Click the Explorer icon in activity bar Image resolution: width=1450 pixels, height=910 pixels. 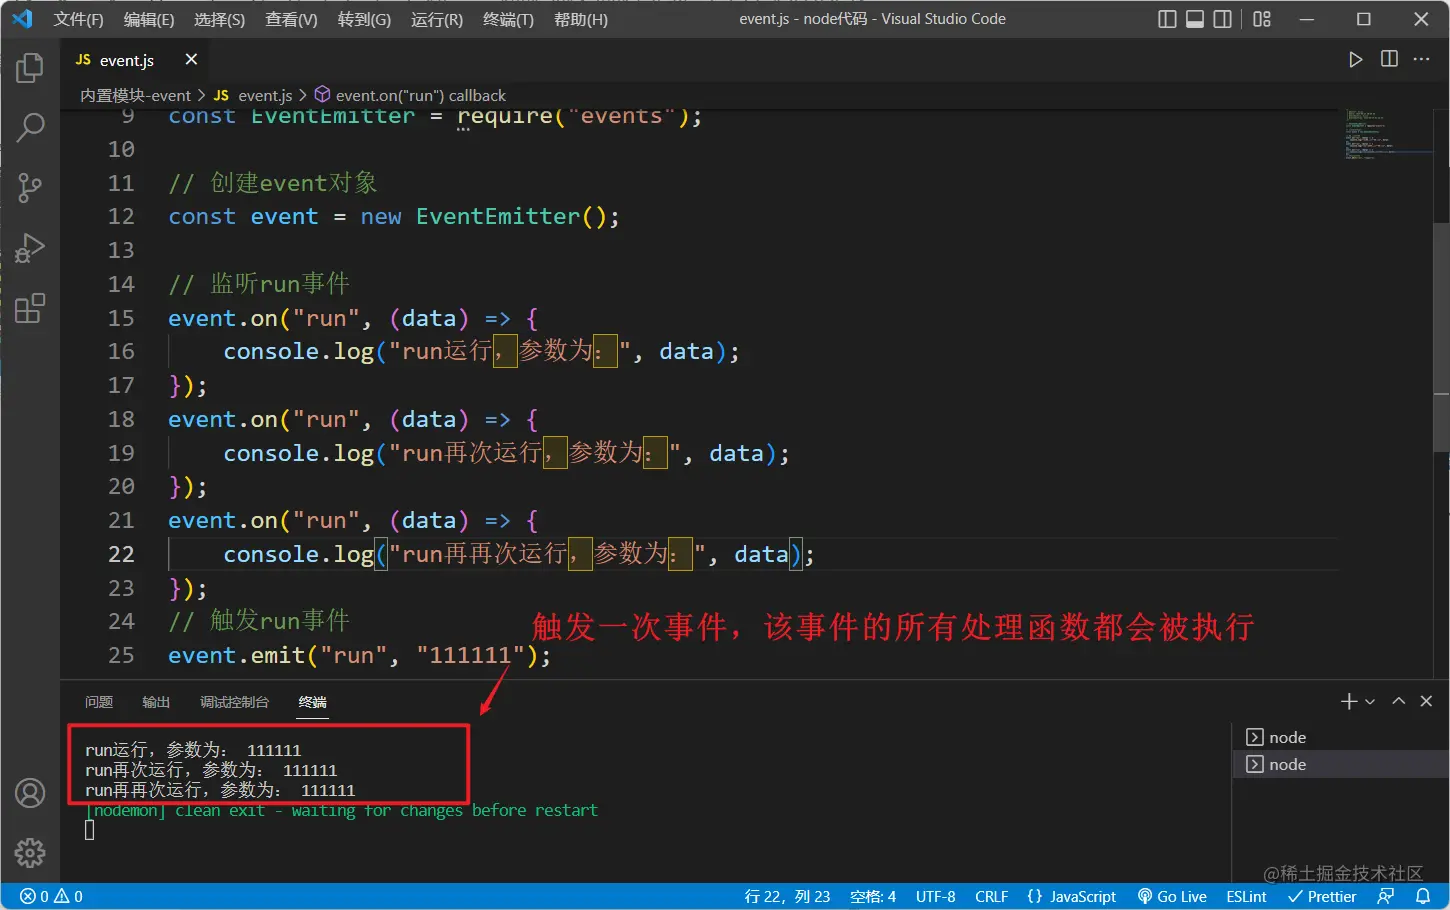point(30,68)
